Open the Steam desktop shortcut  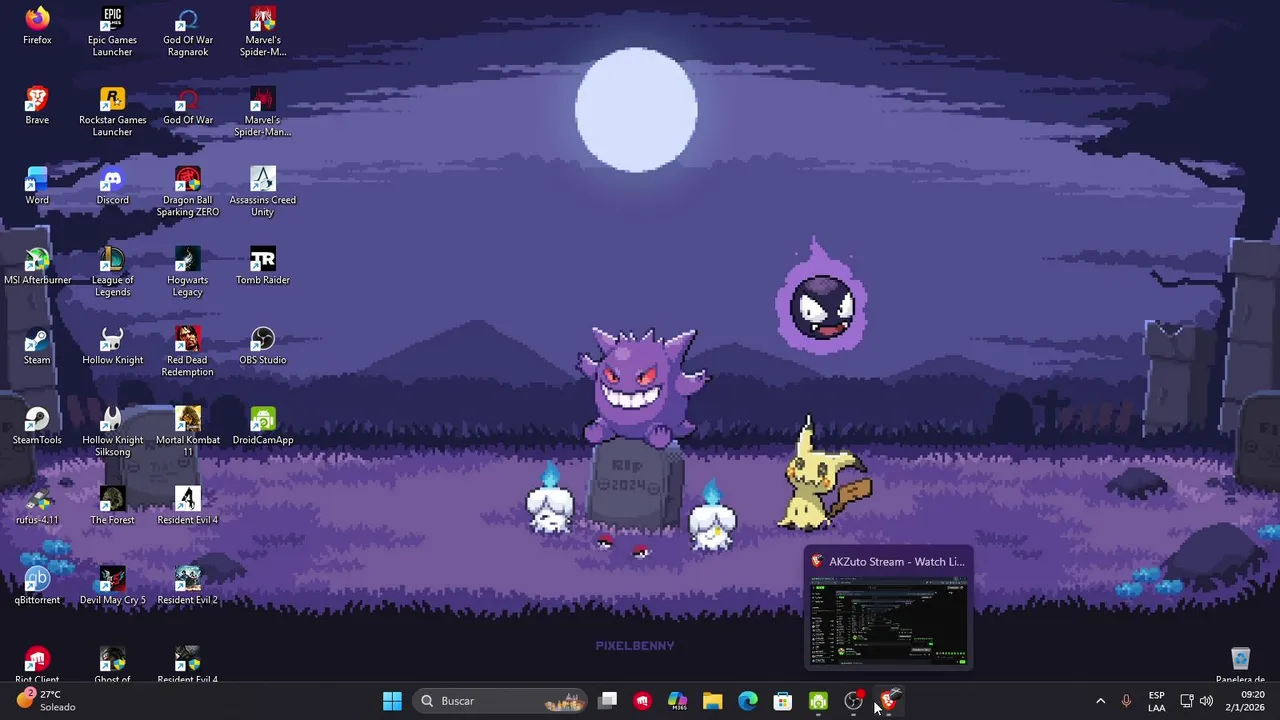(37, 346)
